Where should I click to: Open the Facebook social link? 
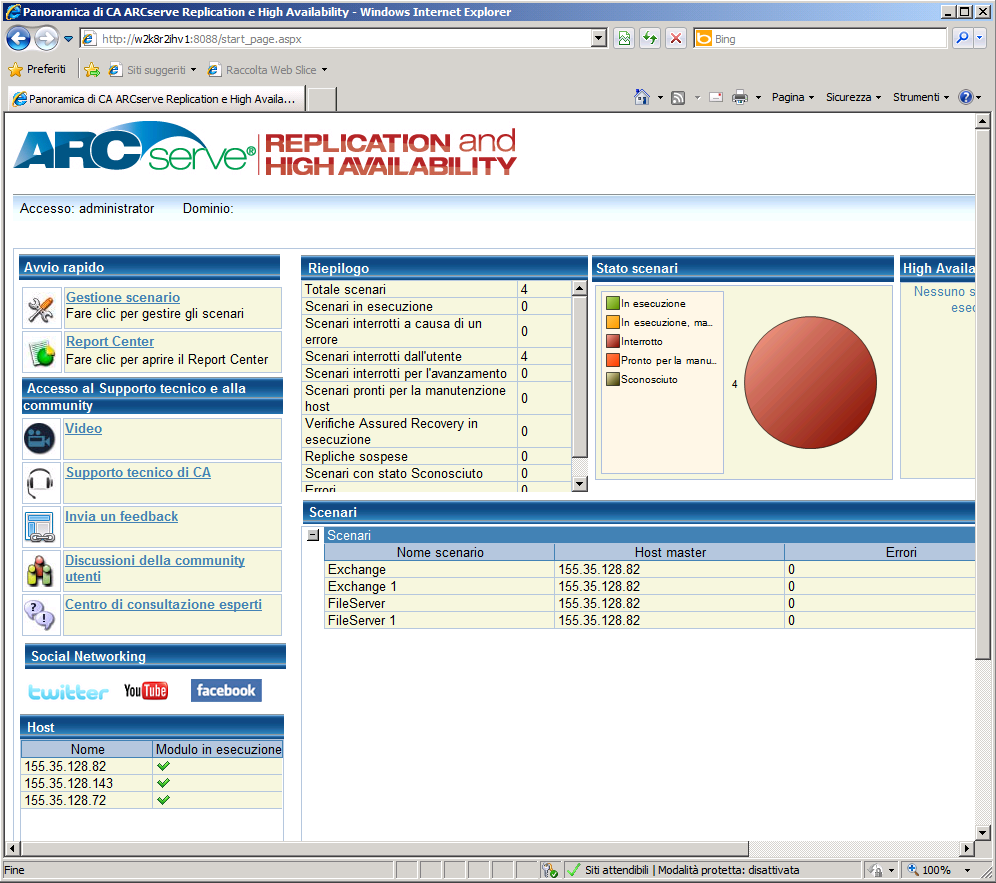[x=226, y=690]
